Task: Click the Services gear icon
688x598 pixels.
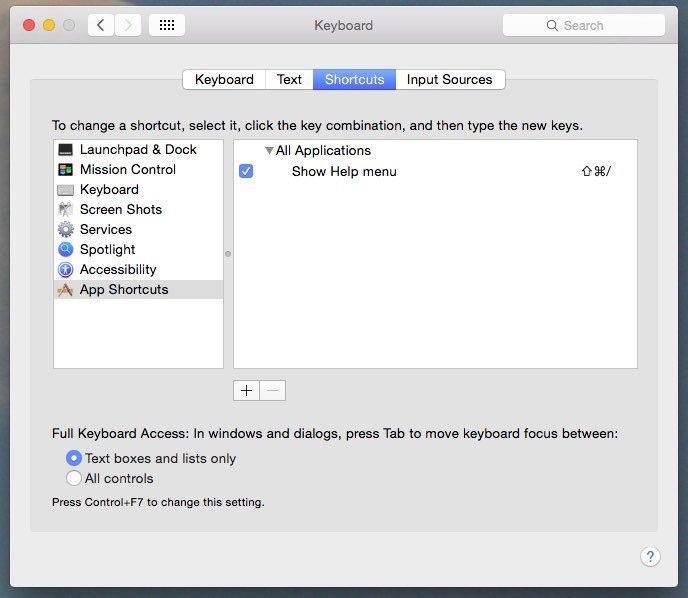Action: 65,229
